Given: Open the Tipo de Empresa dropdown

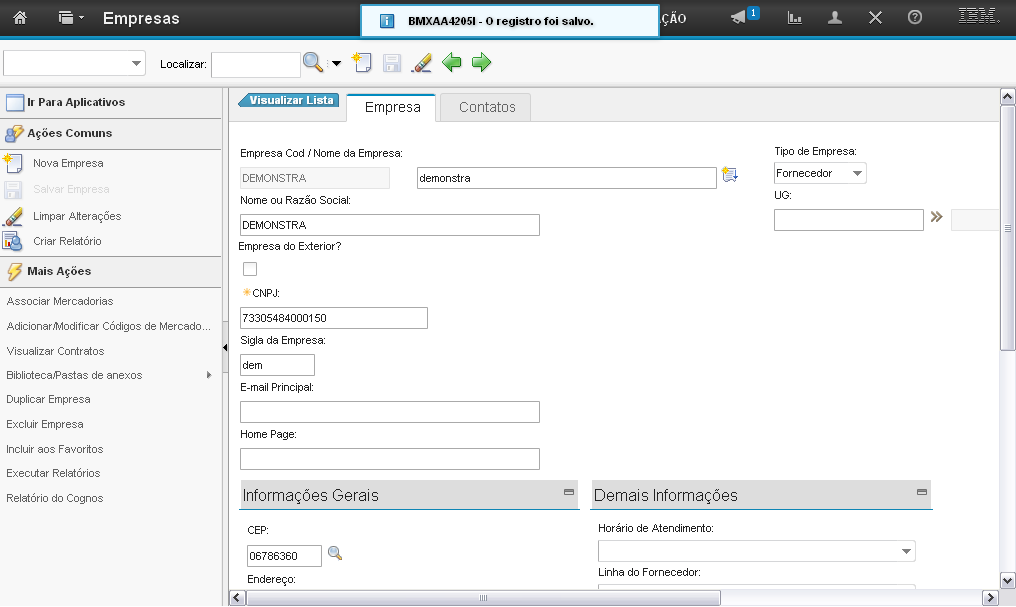Looking at the screenshot, I should (x=820, y=174).
